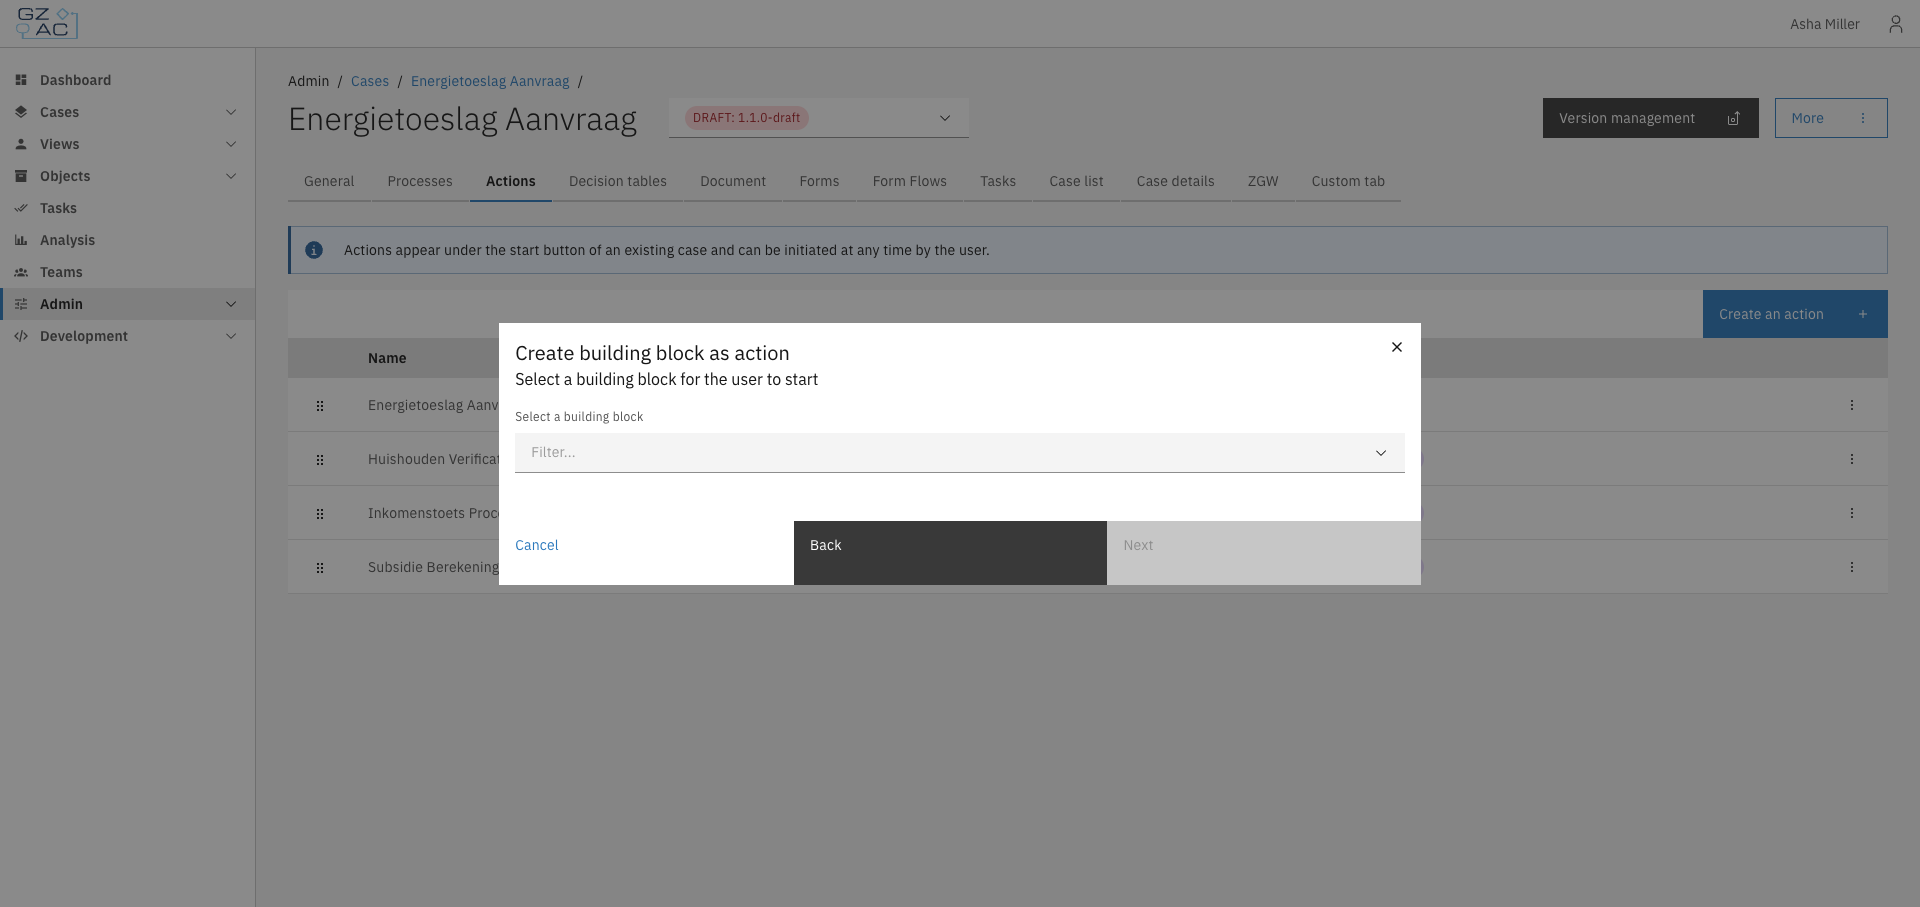Switch to the Processes tab

point(420,181)
